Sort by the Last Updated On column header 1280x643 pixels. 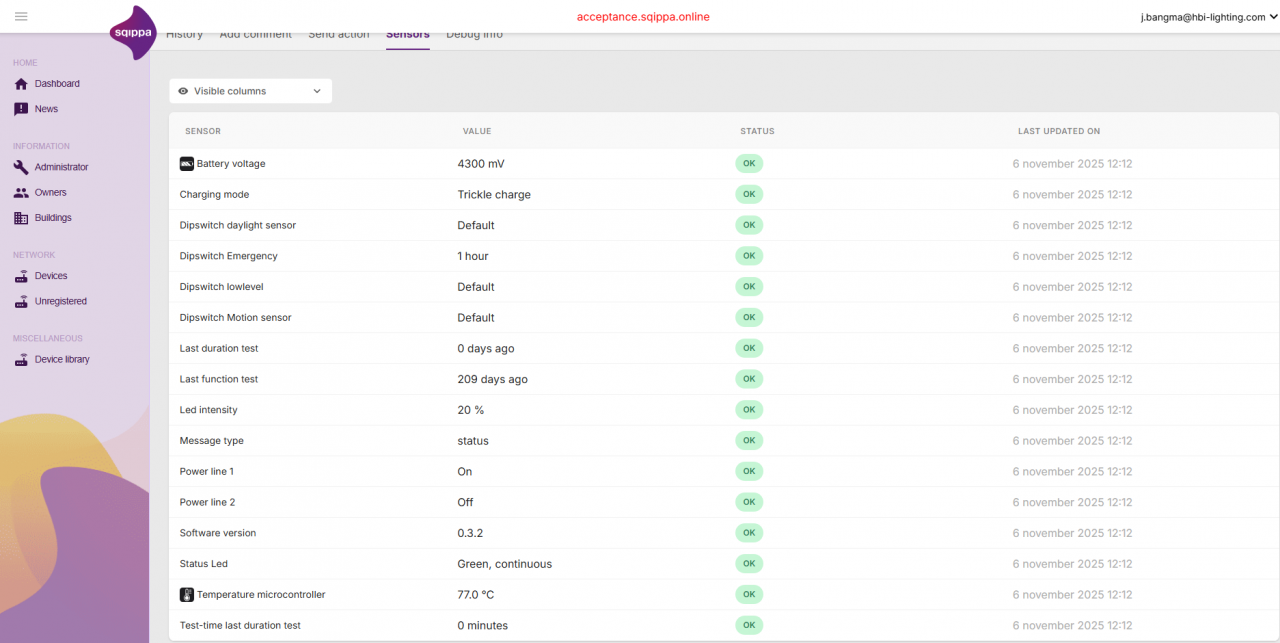pos(1058,131)
